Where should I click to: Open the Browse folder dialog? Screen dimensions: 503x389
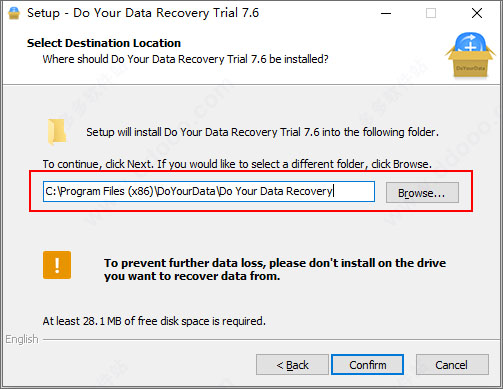pyautogui.click(x=422, y=193)
